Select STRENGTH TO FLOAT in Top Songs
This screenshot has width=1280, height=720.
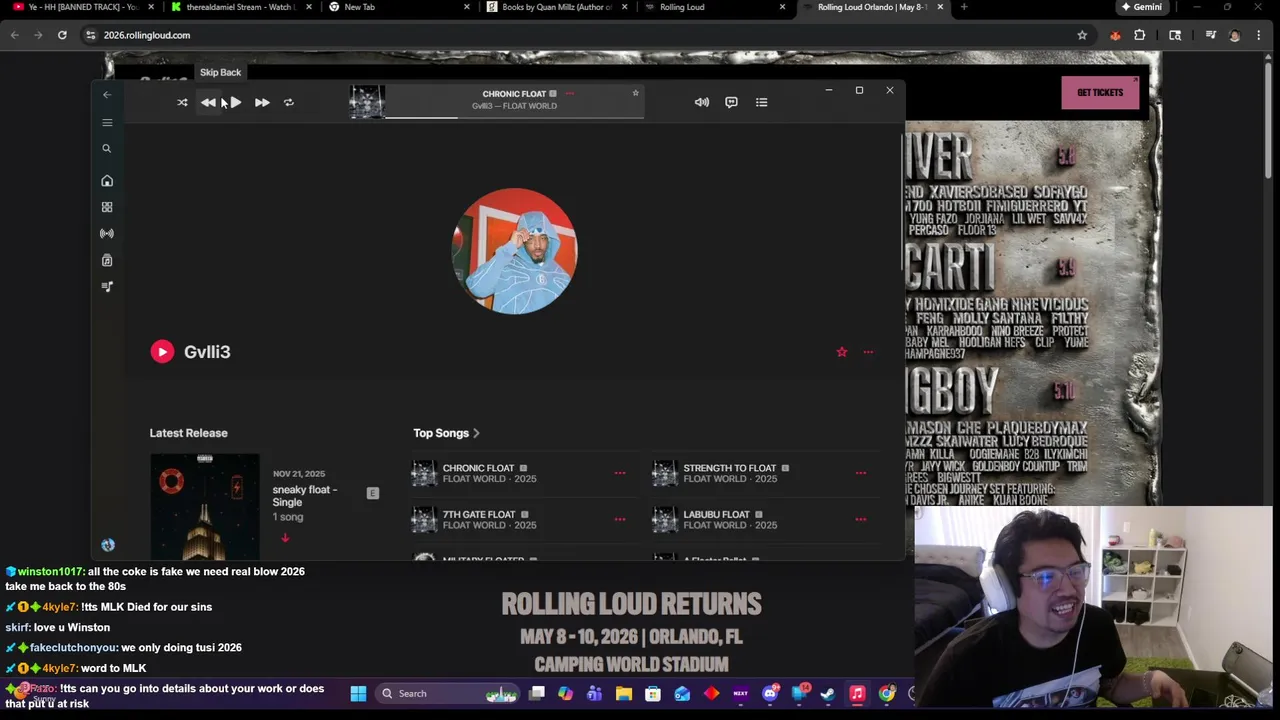(x=729, y=468)
